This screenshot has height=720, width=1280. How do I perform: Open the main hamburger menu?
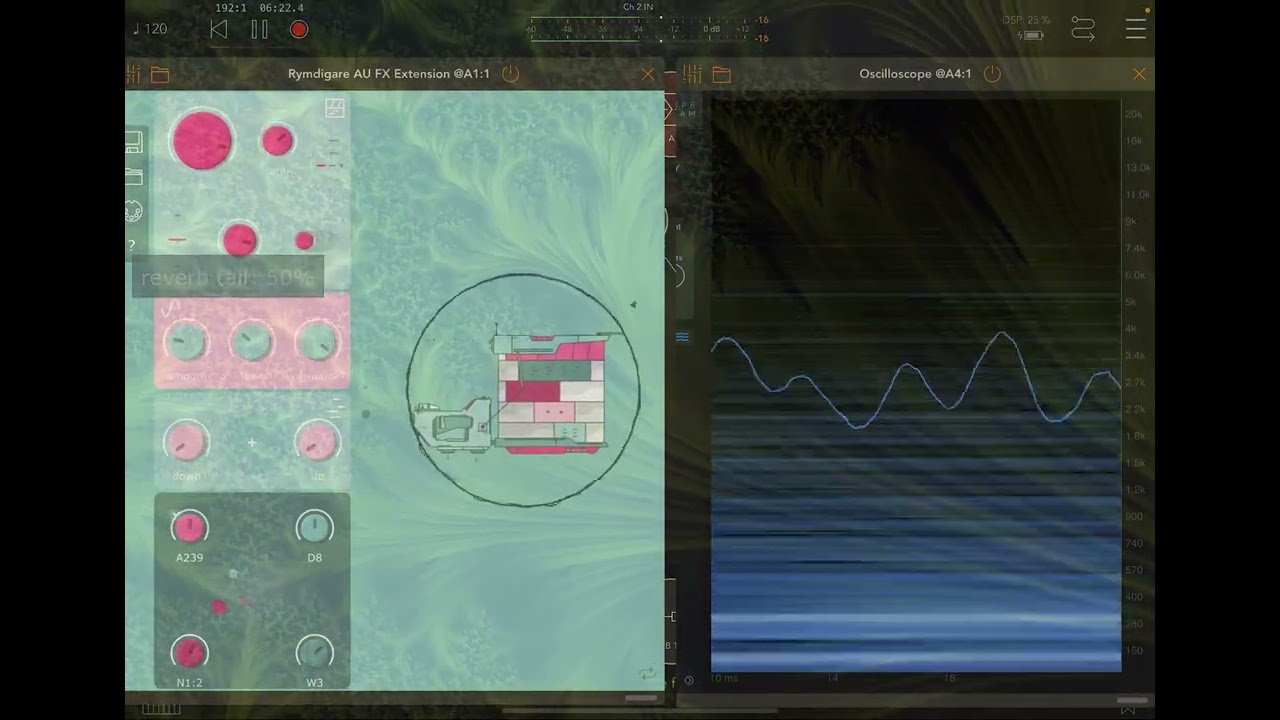(x=1136, y=29)
